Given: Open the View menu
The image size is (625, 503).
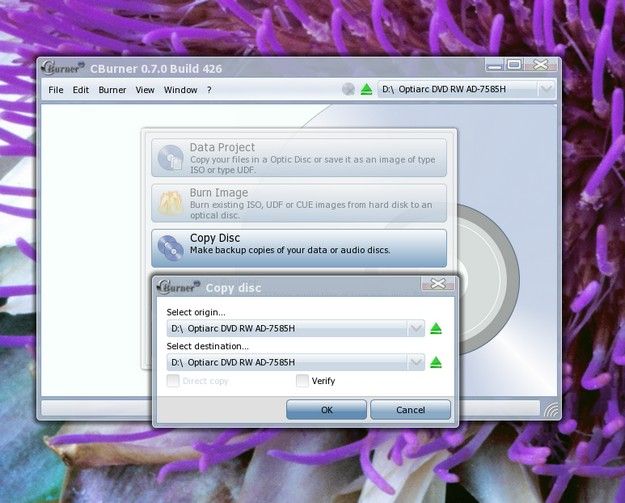Looking at the screenshot, I should [145, 90].
